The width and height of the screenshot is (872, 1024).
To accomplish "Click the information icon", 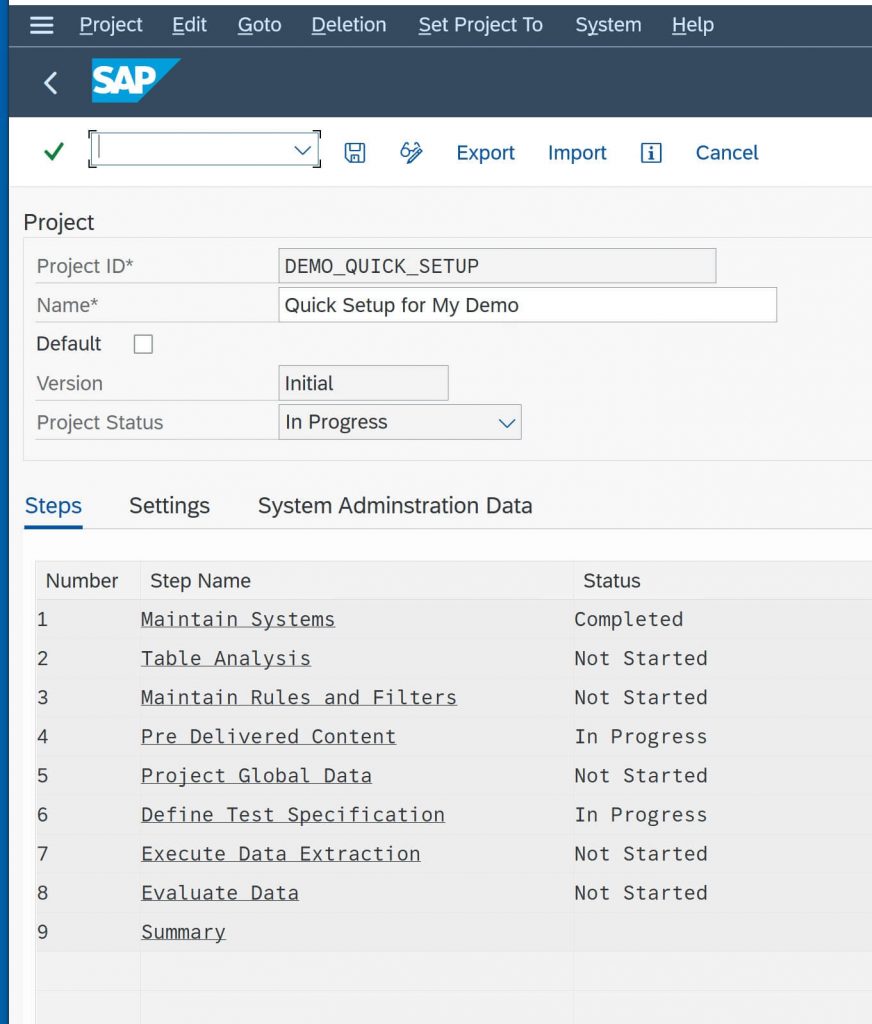I will 651,153.
